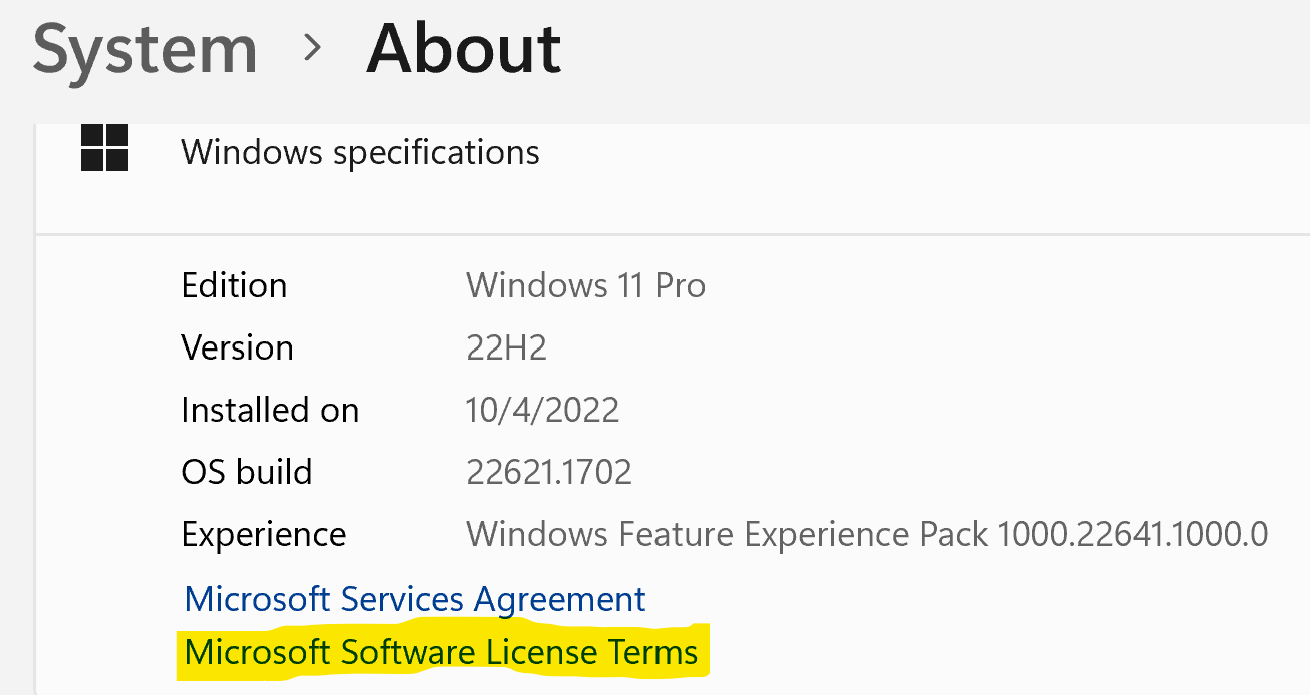Click the Experience label
Screen dimensions: 1310x695
click(x=263, y=535)
